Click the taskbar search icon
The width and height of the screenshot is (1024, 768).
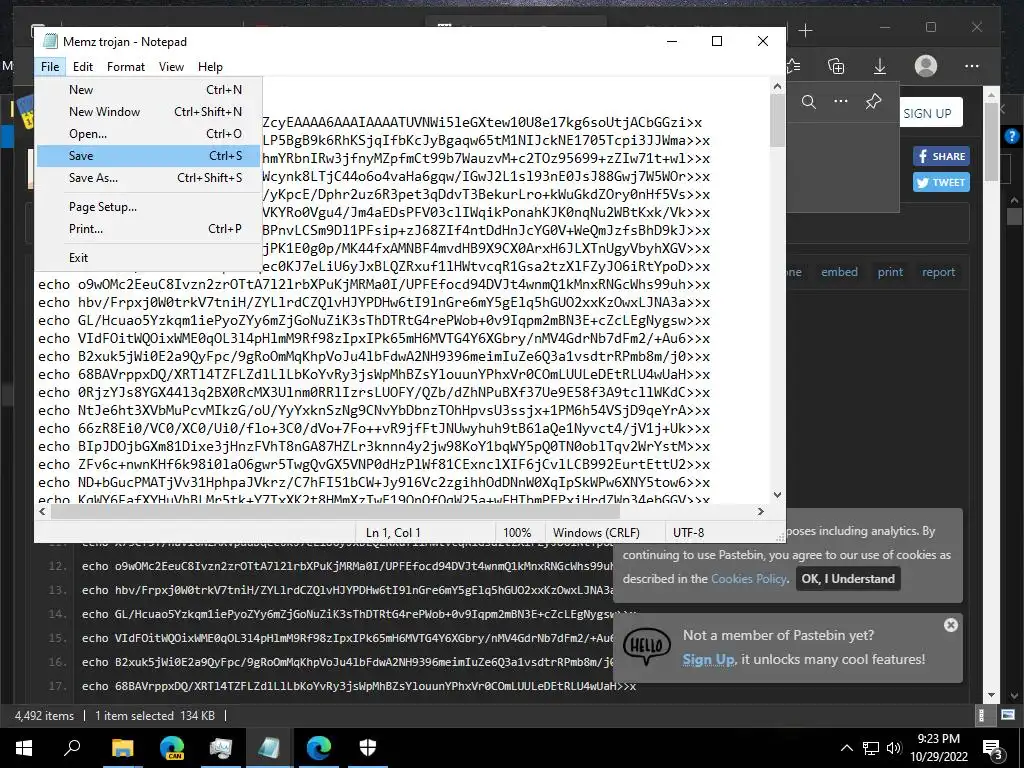[72, 748]
